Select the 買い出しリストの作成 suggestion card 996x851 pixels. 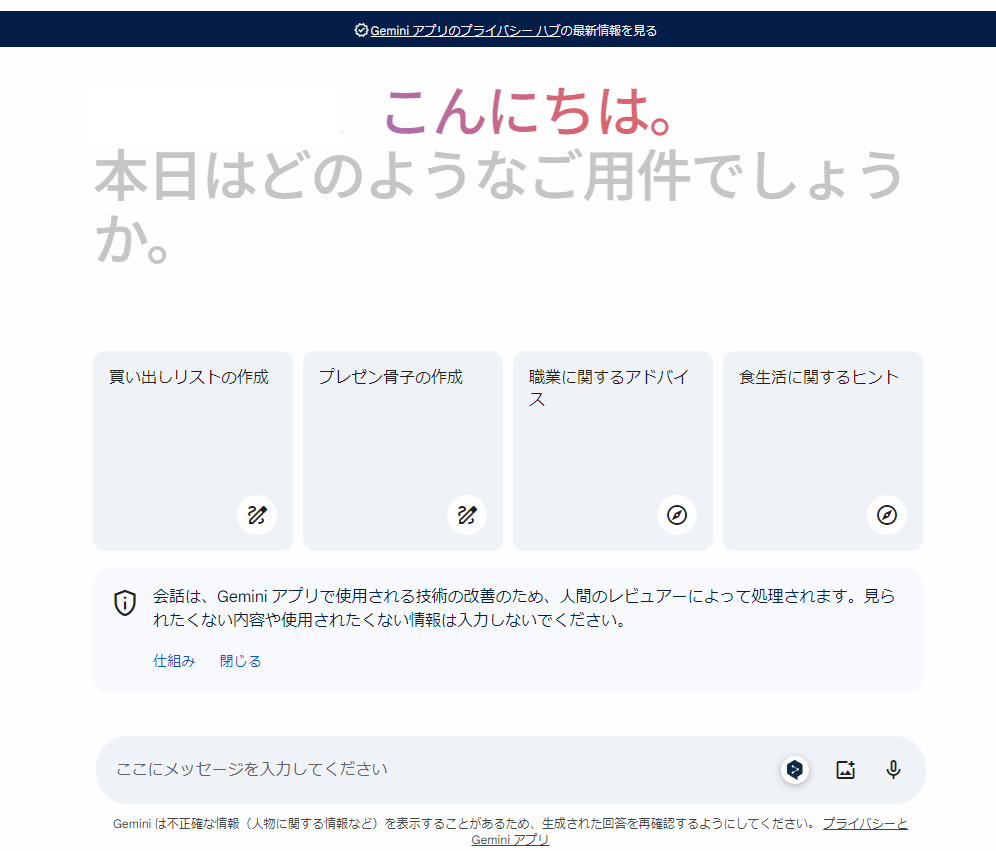pyautogui.click(x=192, y=451)
